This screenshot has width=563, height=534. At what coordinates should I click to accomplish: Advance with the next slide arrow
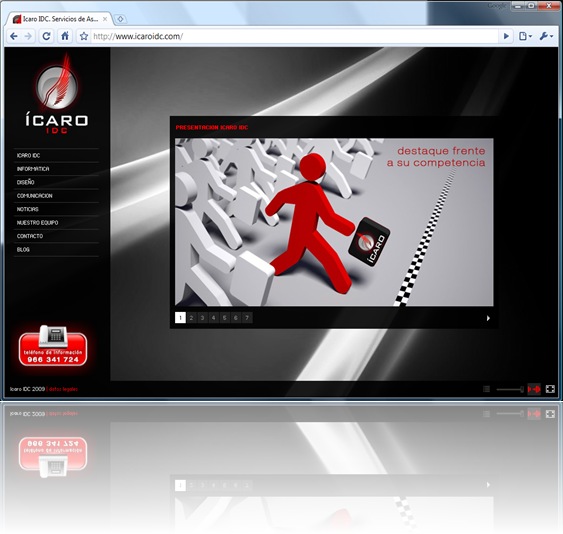[488, 318]
